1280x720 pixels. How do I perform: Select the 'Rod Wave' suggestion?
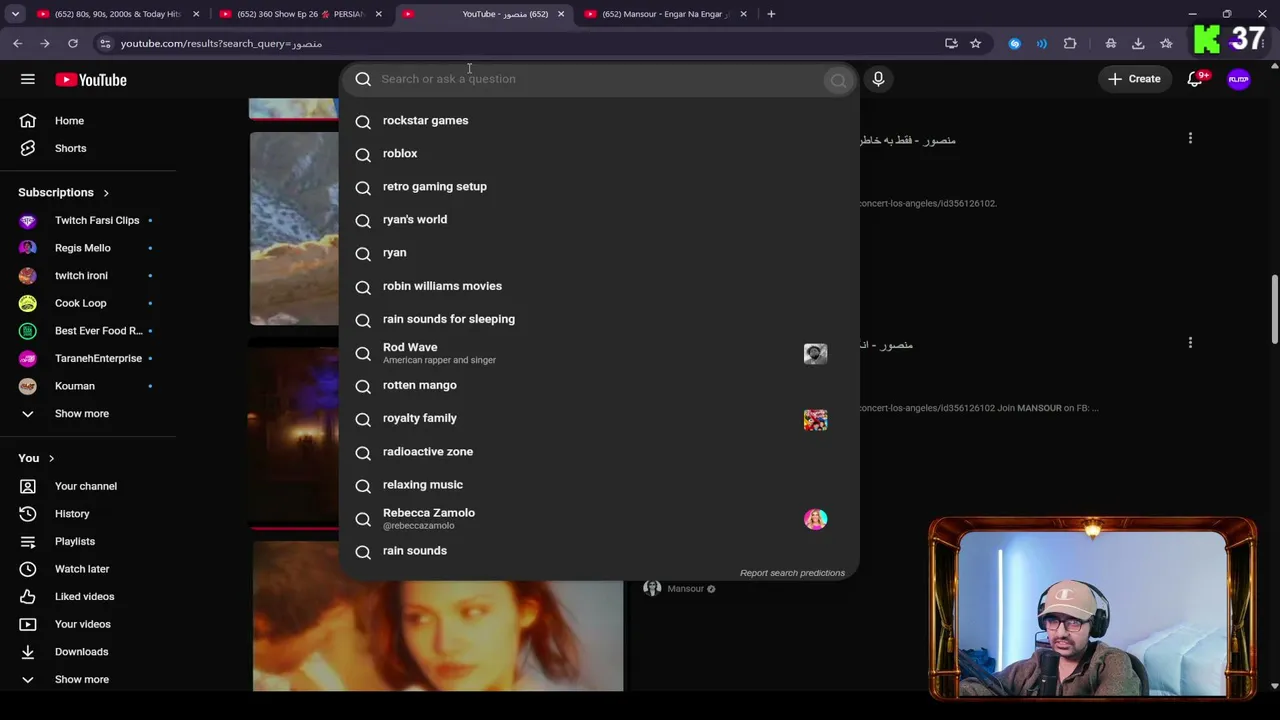tap(600, 353)
